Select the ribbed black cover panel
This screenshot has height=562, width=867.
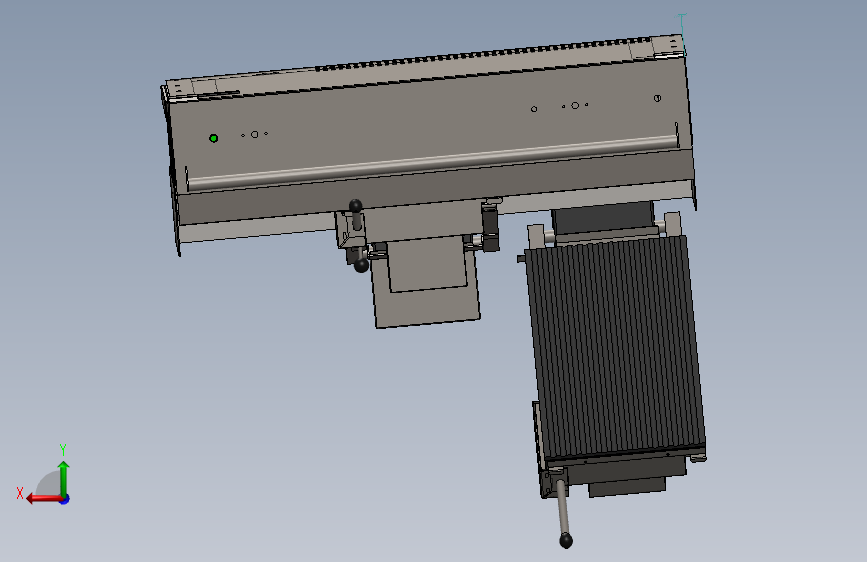[615, 347]
